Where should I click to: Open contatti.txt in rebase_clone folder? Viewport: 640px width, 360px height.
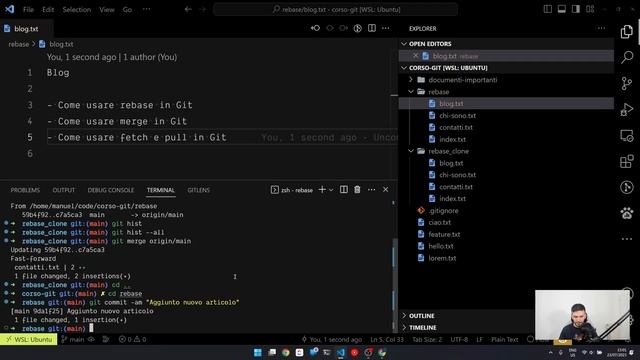tap(506, 187)
